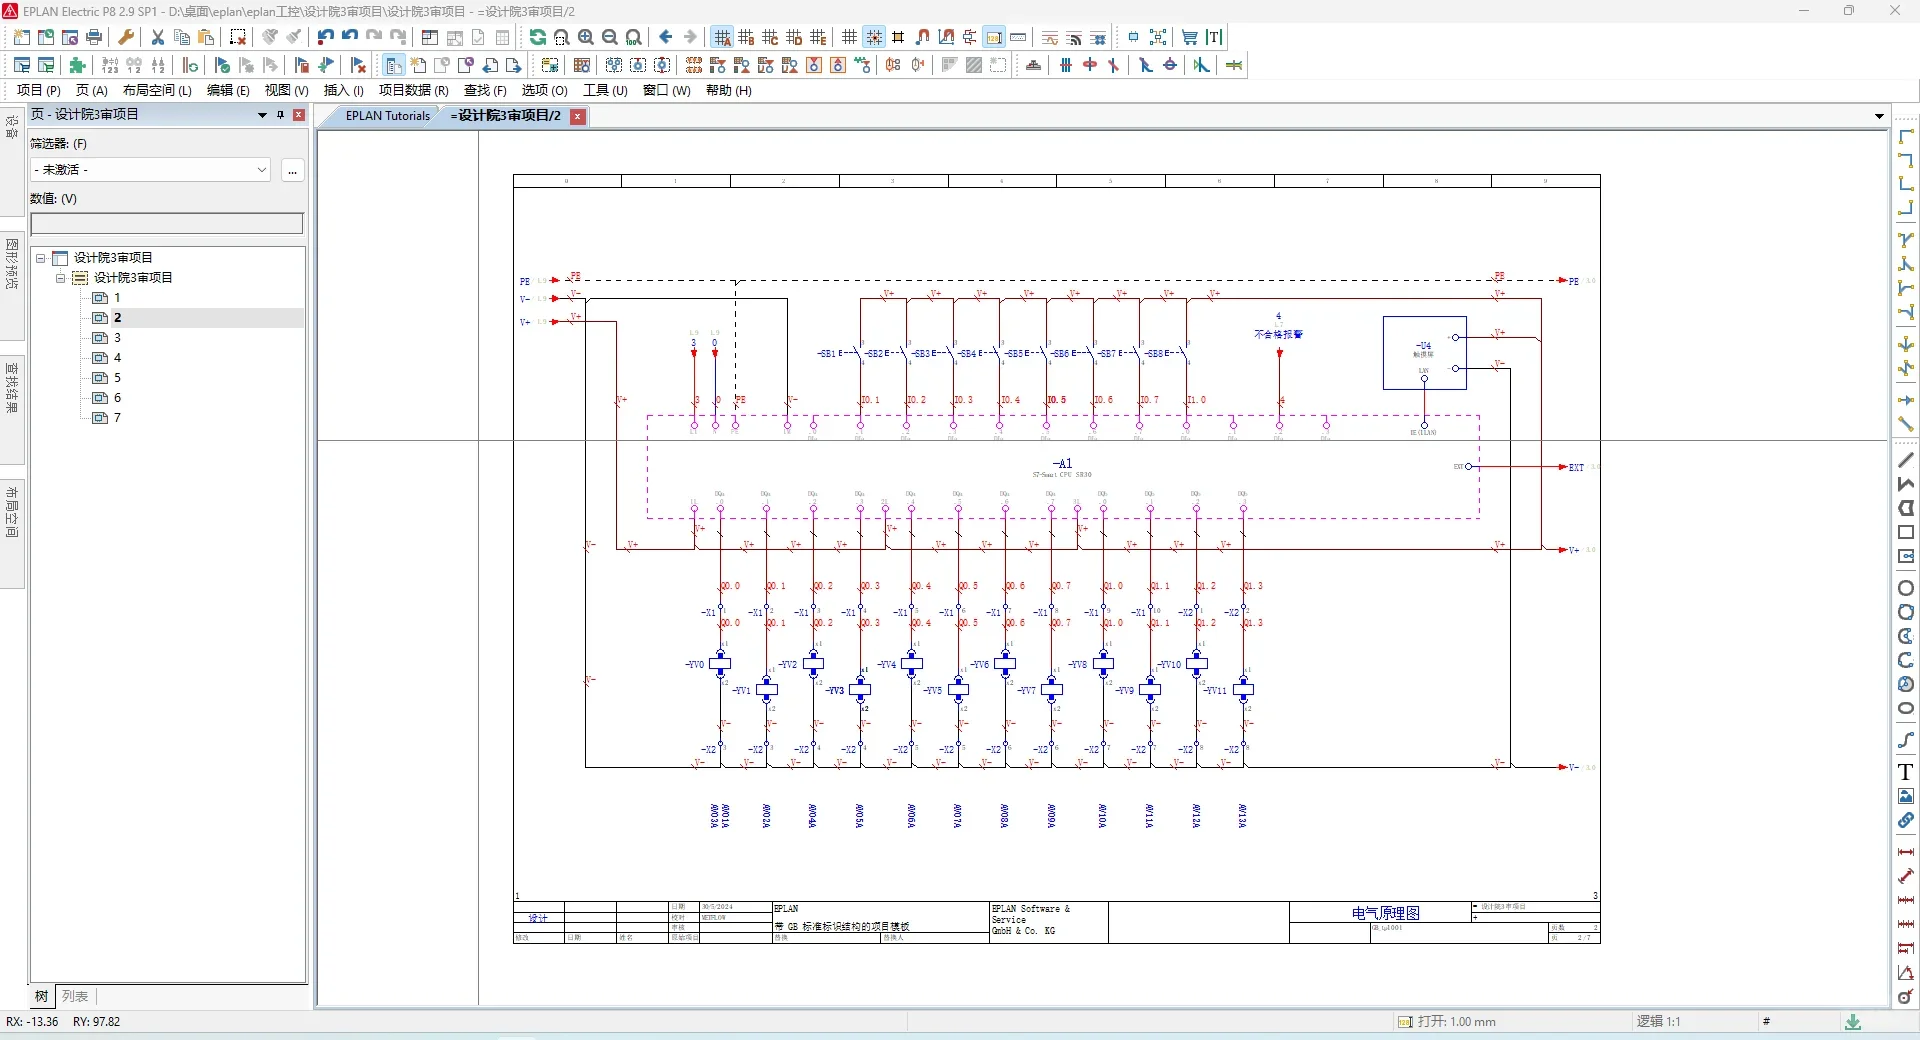Viewport: 1920px width, 1040px height.
Task: Open the 项目数据 (R) menu
Action: [x=413, y=90]
